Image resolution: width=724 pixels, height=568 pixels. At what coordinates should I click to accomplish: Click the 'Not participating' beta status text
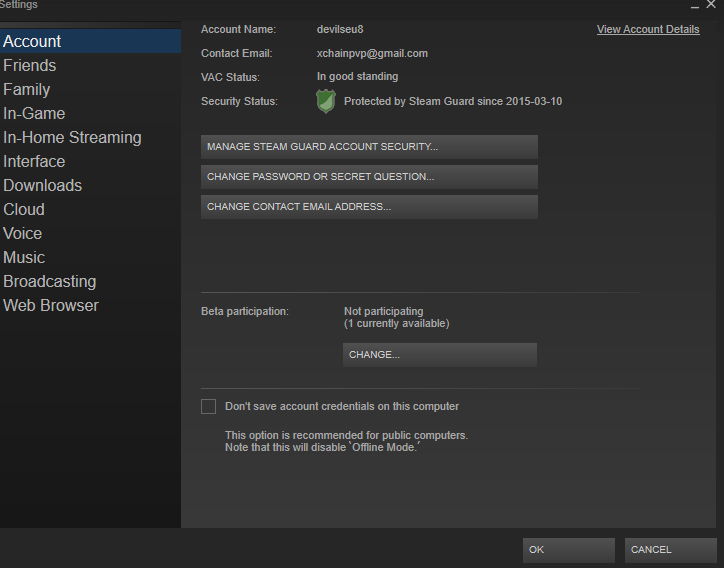(x=383, y=311)
